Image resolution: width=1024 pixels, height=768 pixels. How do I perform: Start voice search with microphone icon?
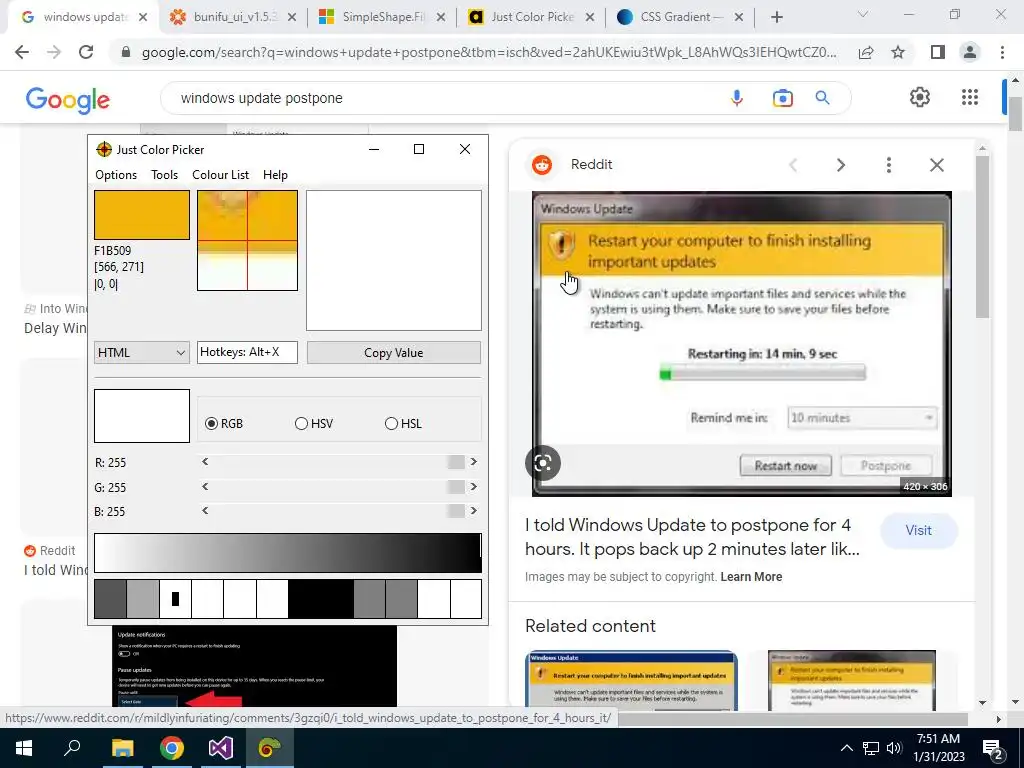pos(737,98)
